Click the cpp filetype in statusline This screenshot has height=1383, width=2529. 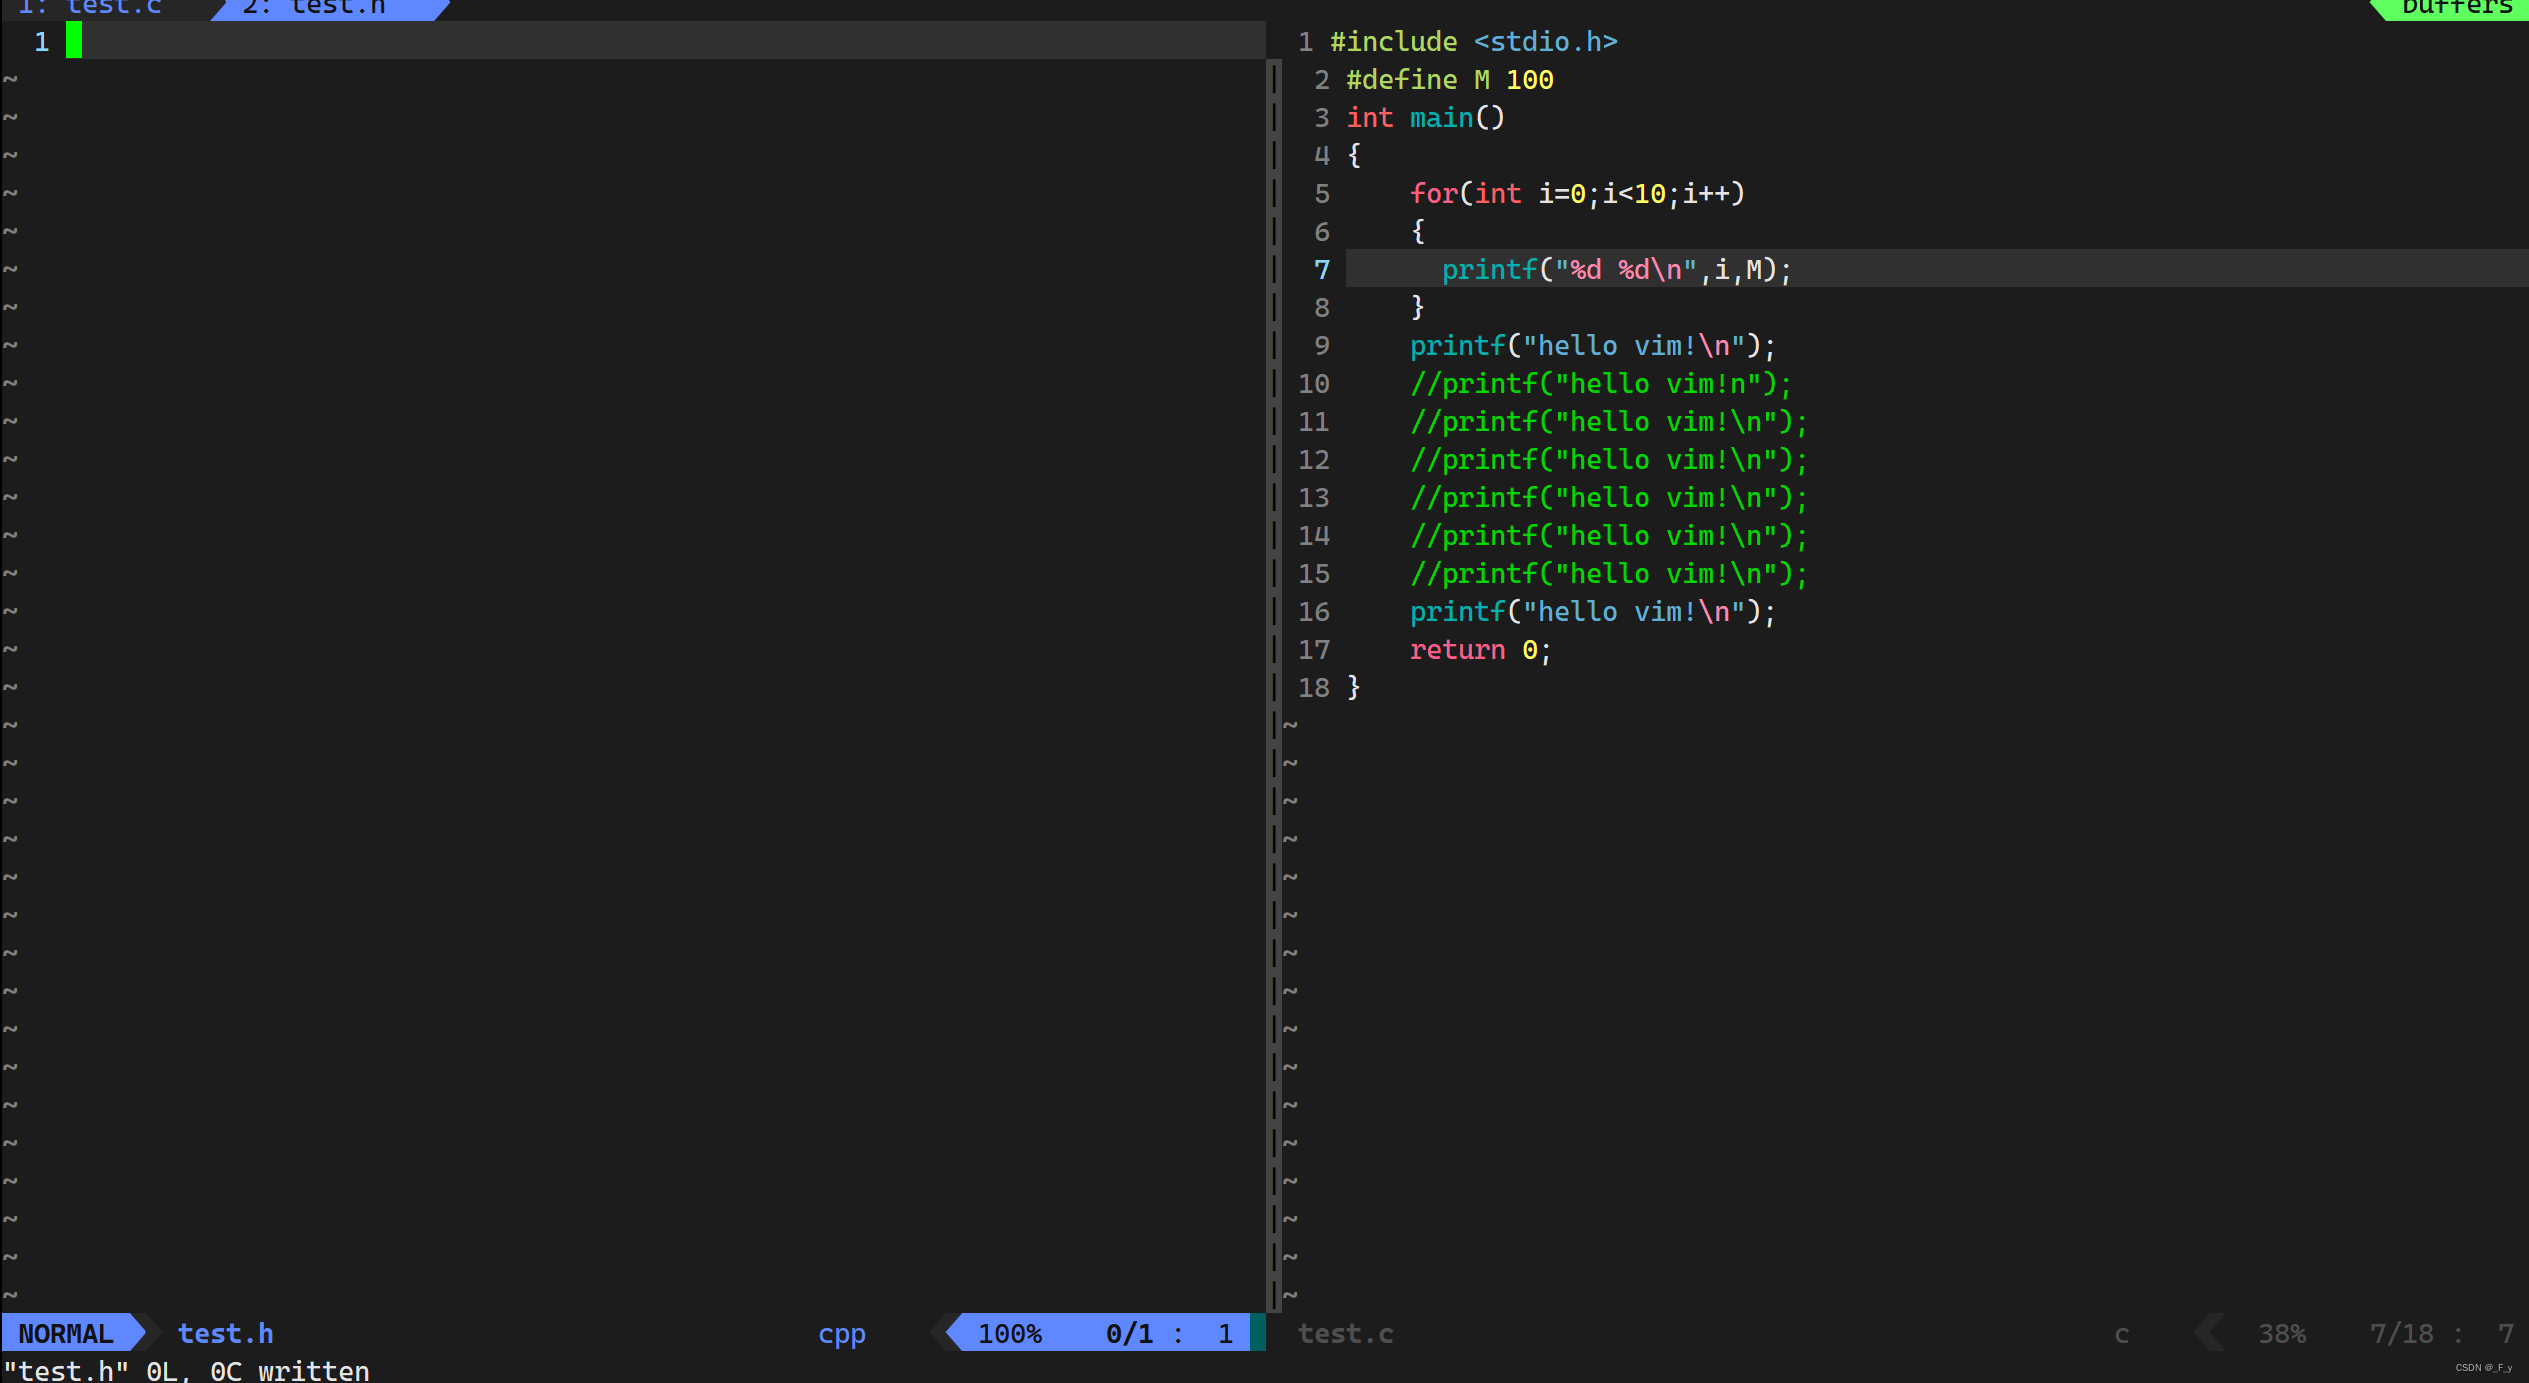[x=842, y=1333]
